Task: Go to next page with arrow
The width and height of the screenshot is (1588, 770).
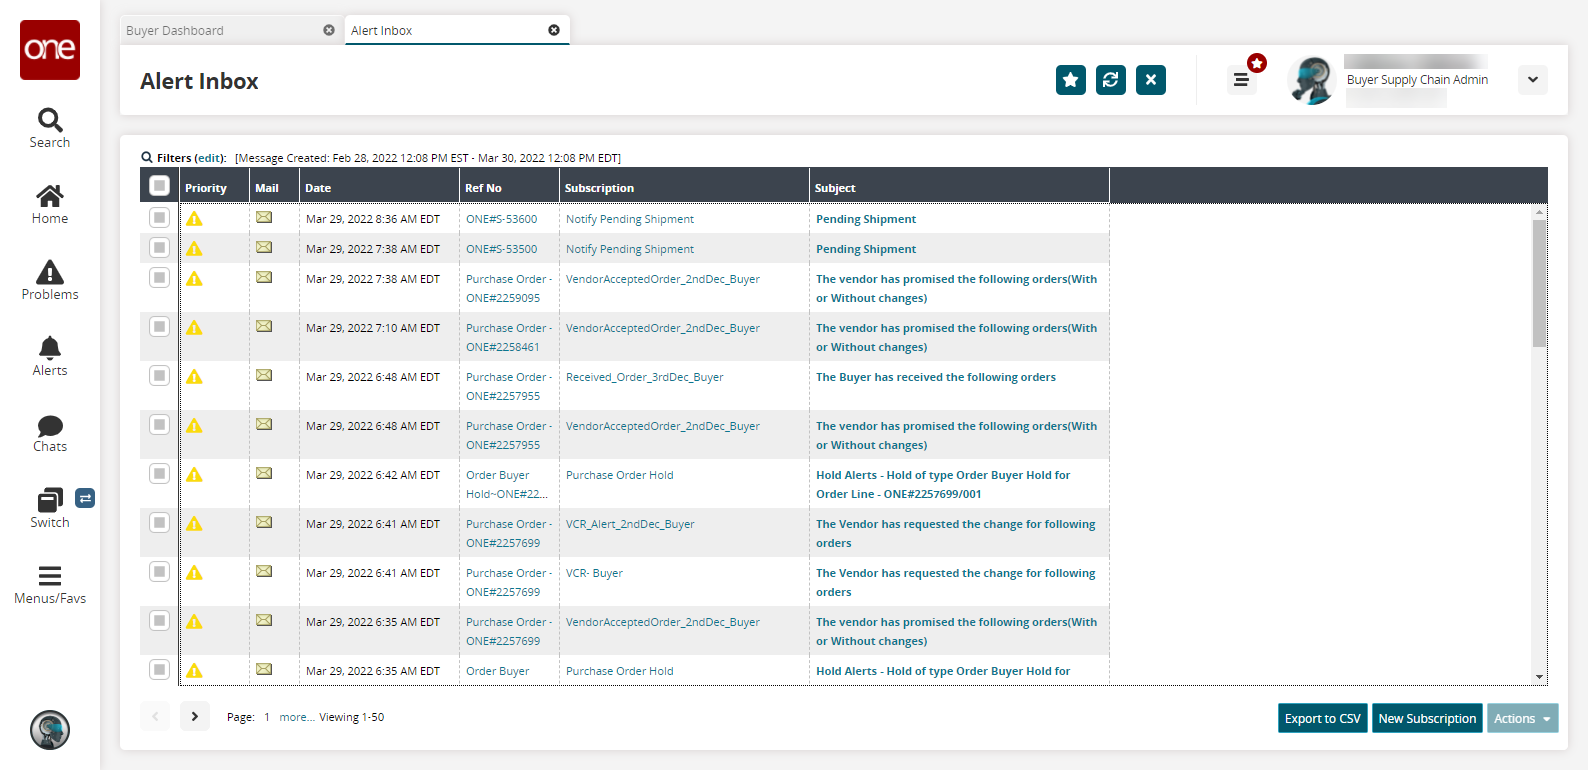Action: coord(195,717)
